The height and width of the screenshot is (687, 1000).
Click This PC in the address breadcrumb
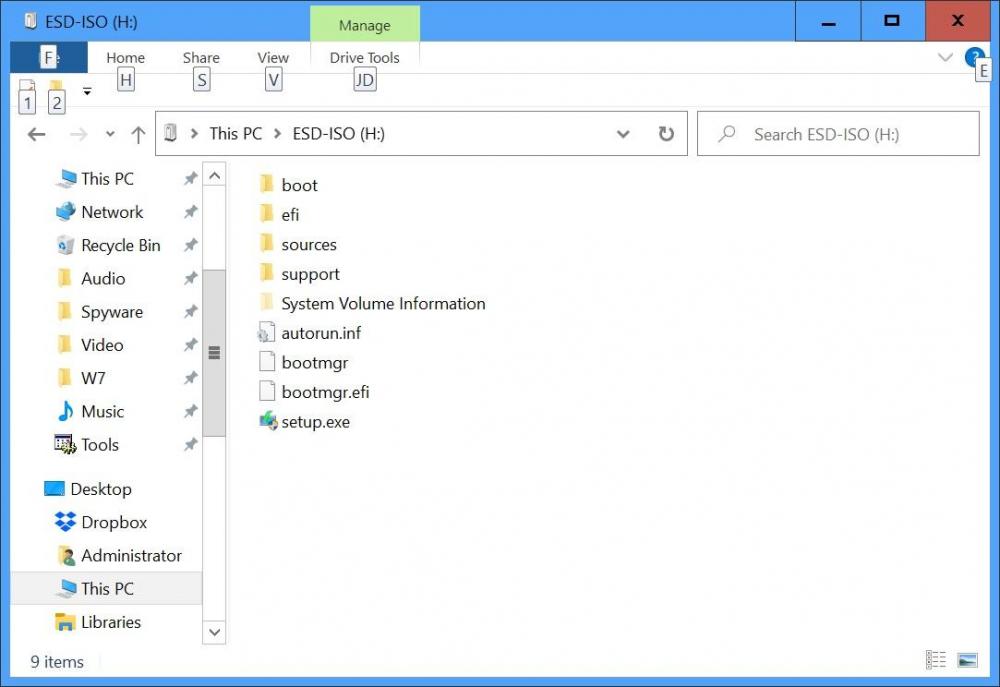(235, 133)
